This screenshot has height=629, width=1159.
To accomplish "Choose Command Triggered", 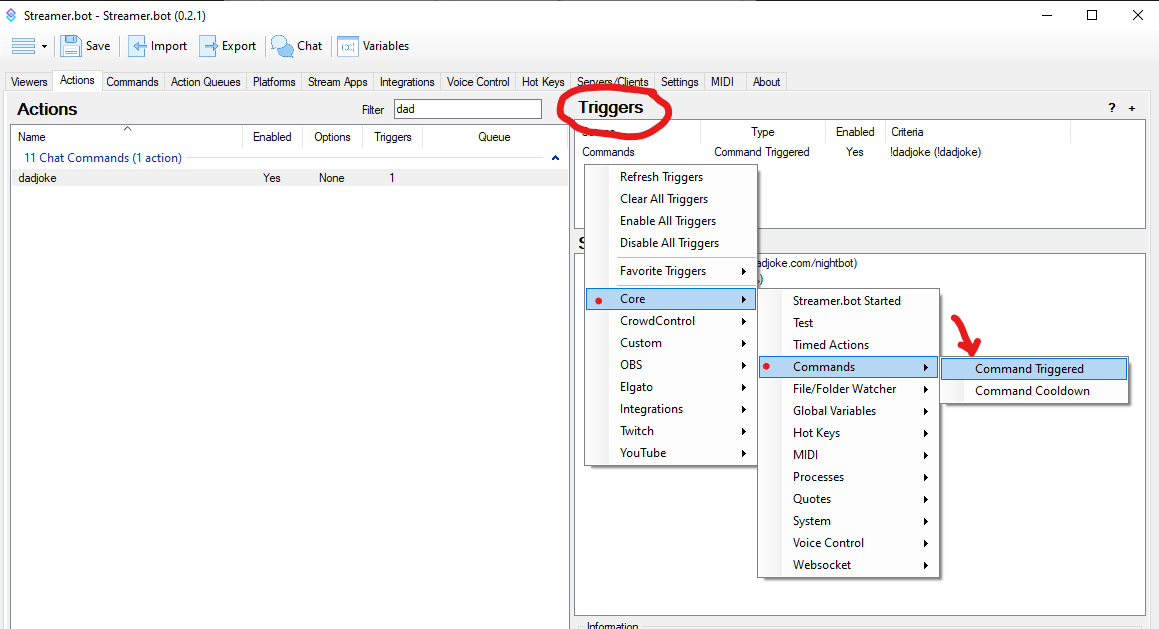I will (x=1034, y=369).
